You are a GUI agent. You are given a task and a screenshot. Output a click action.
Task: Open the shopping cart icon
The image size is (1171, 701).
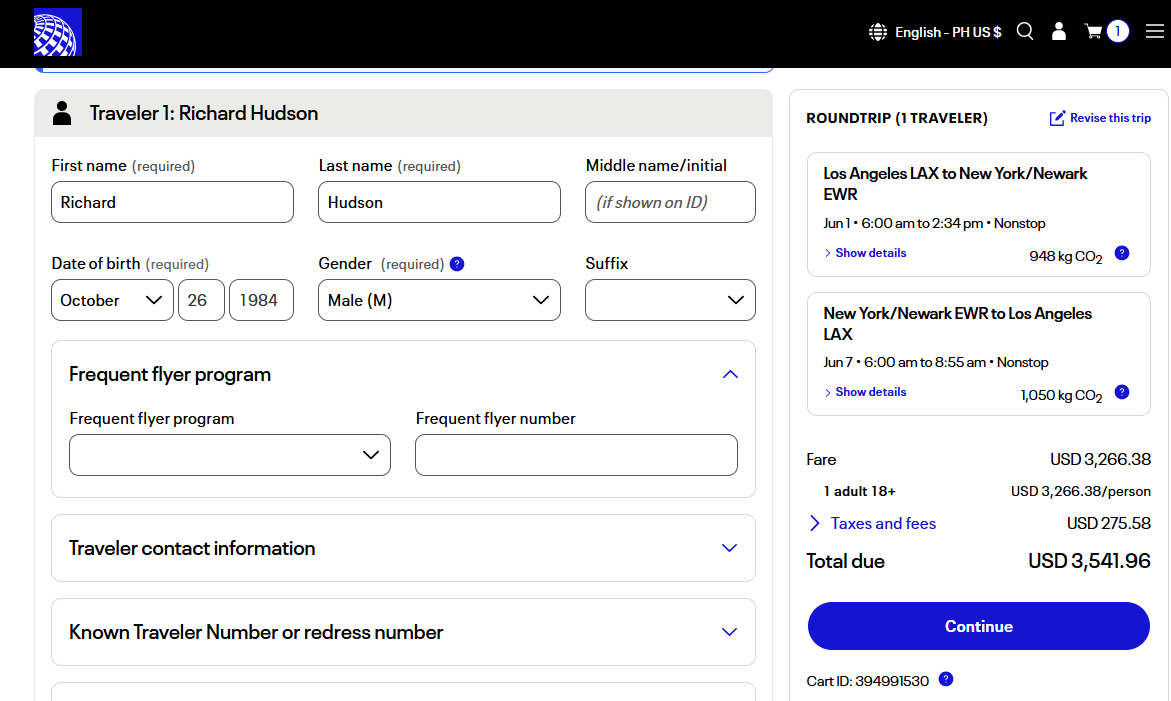(1093, 31)
